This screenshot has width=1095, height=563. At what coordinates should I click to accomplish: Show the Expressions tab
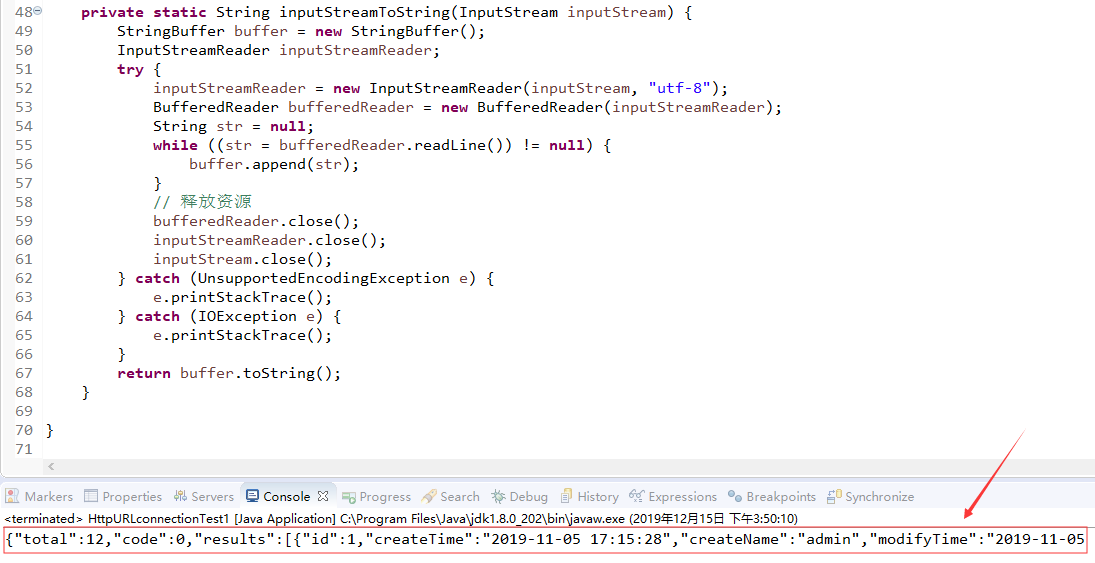click(x=673, y=497)
